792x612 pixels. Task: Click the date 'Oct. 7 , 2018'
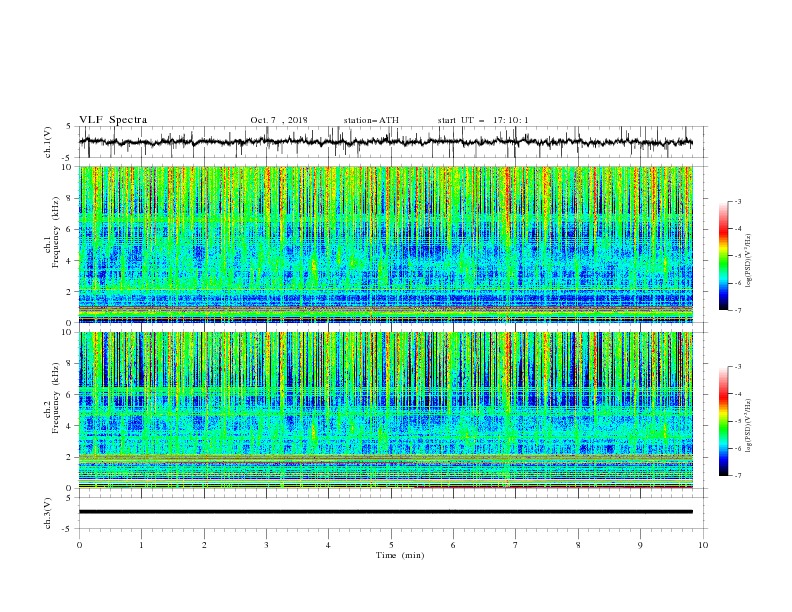[x=279, y=120]
